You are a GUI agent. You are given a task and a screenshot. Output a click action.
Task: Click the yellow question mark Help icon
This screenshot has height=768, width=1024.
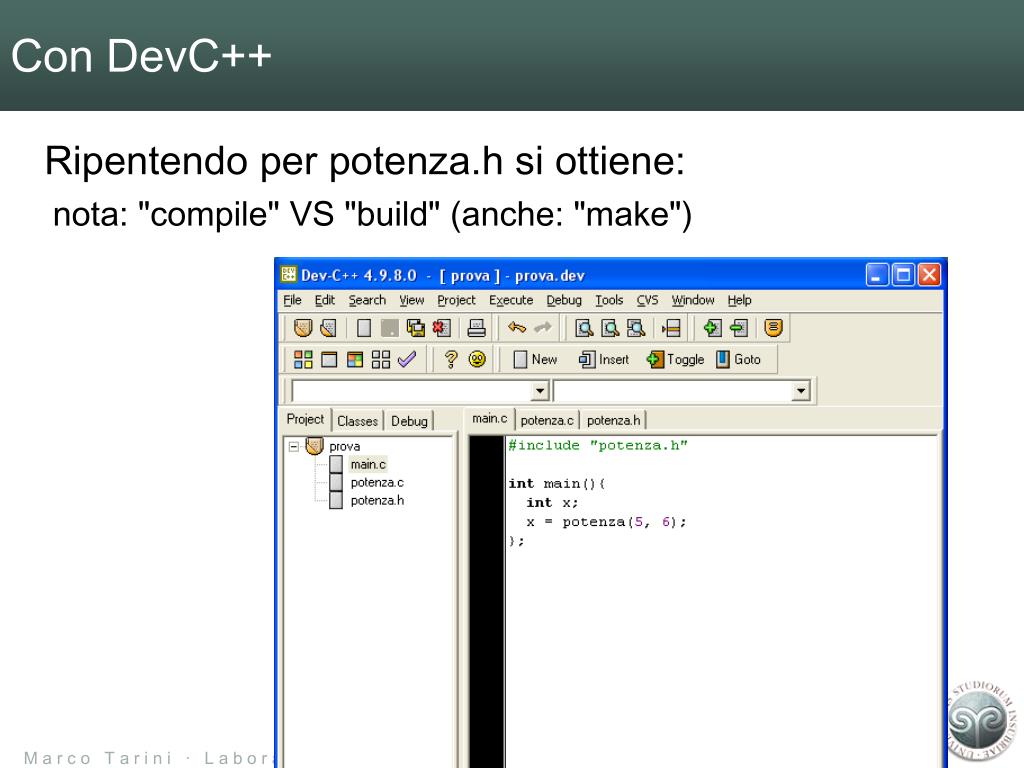[451, 359]
